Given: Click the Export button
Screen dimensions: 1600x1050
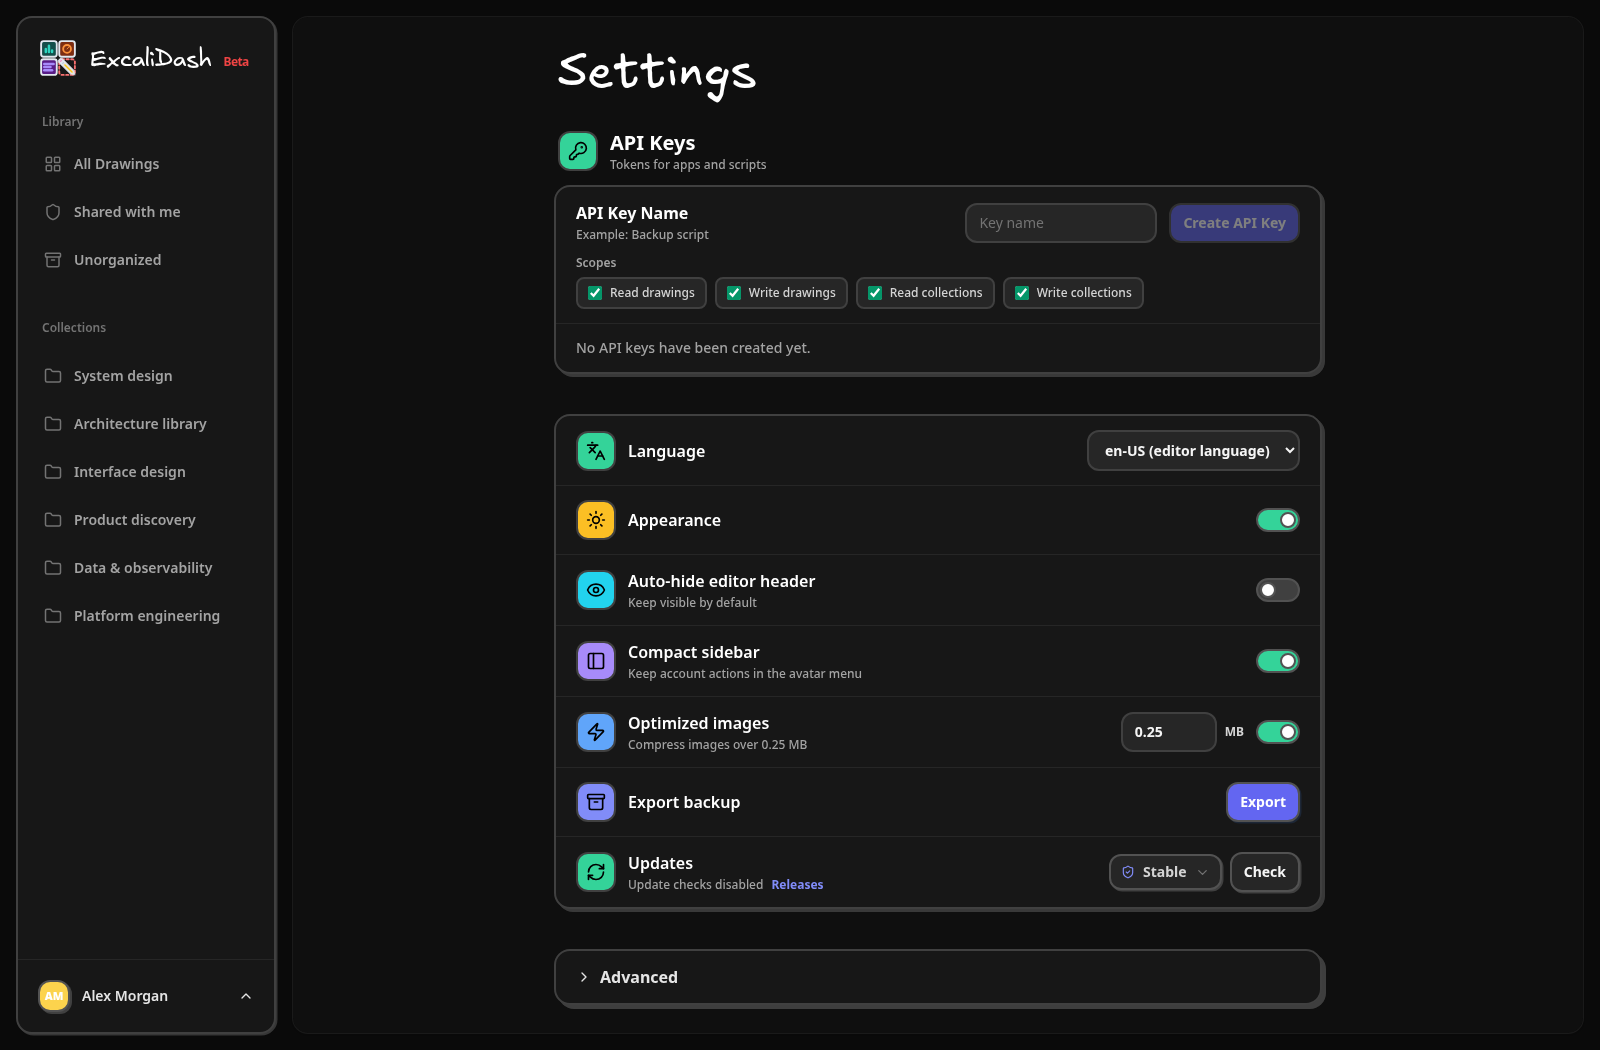Looking at the screenshot, I should (1263, 802).
